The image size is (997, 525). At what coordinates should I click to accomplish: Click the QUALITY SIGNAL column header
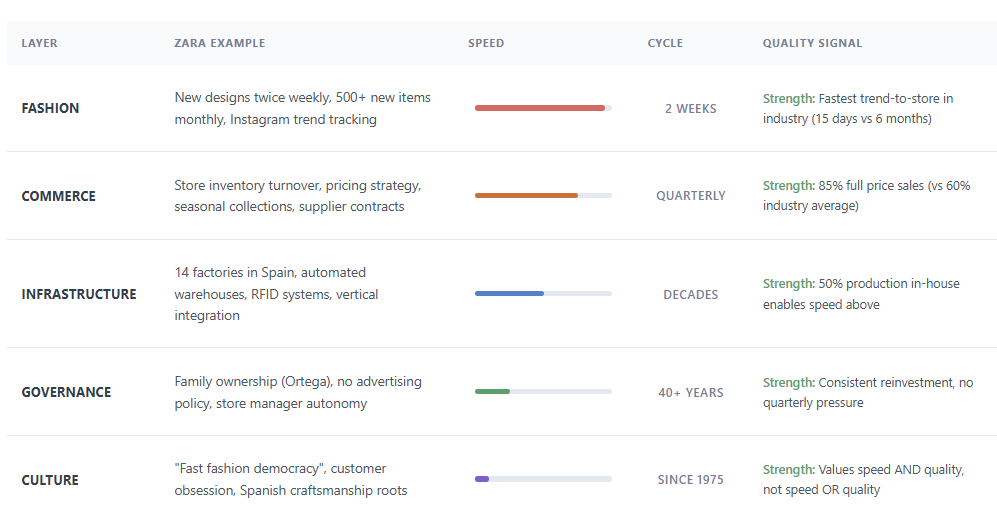[x=812, y=43]
